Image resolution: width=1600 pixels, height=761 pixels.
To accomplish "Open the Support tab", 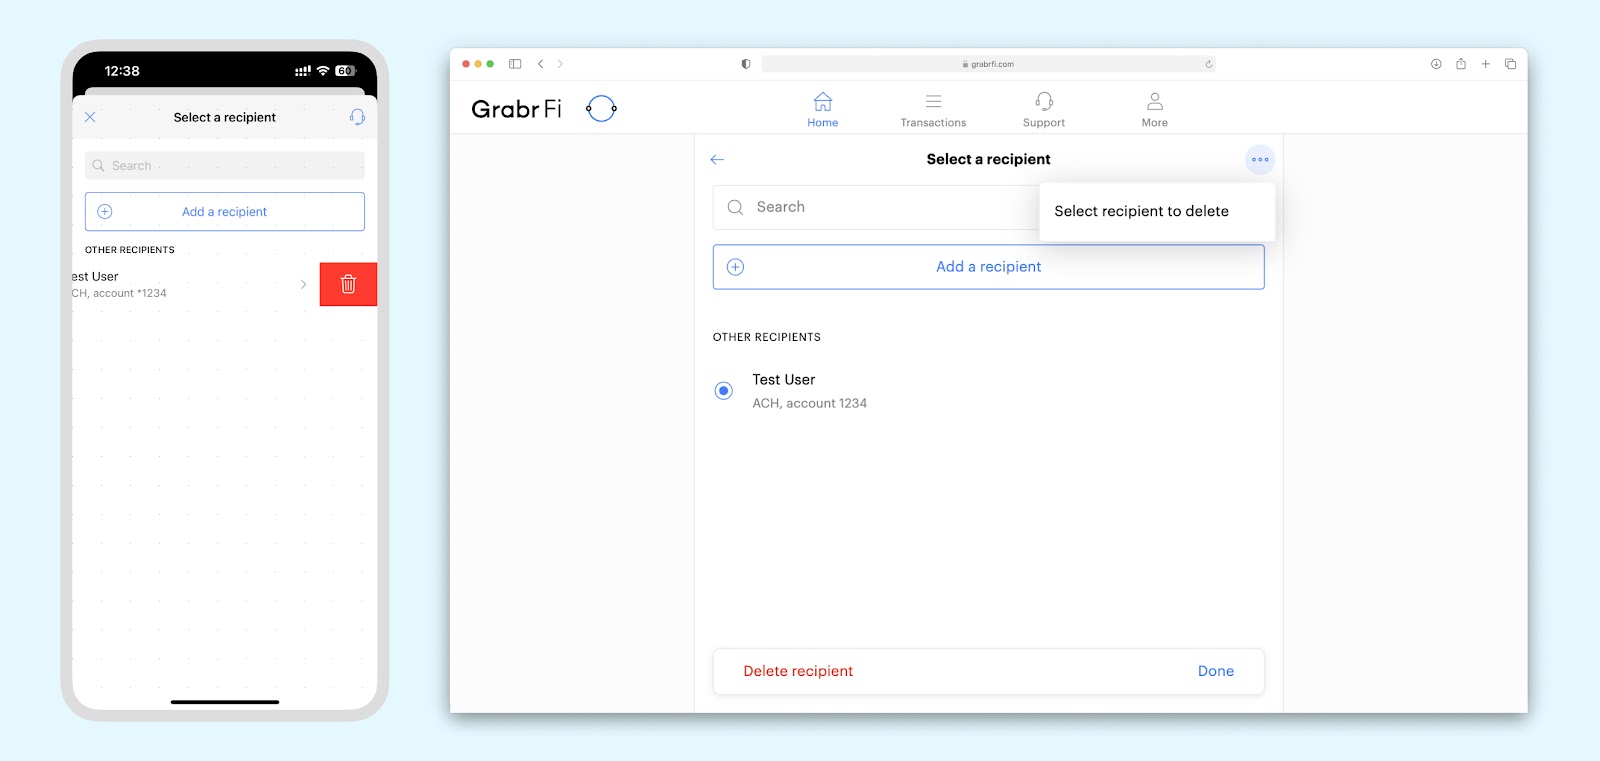I will tap(1044, 109).
